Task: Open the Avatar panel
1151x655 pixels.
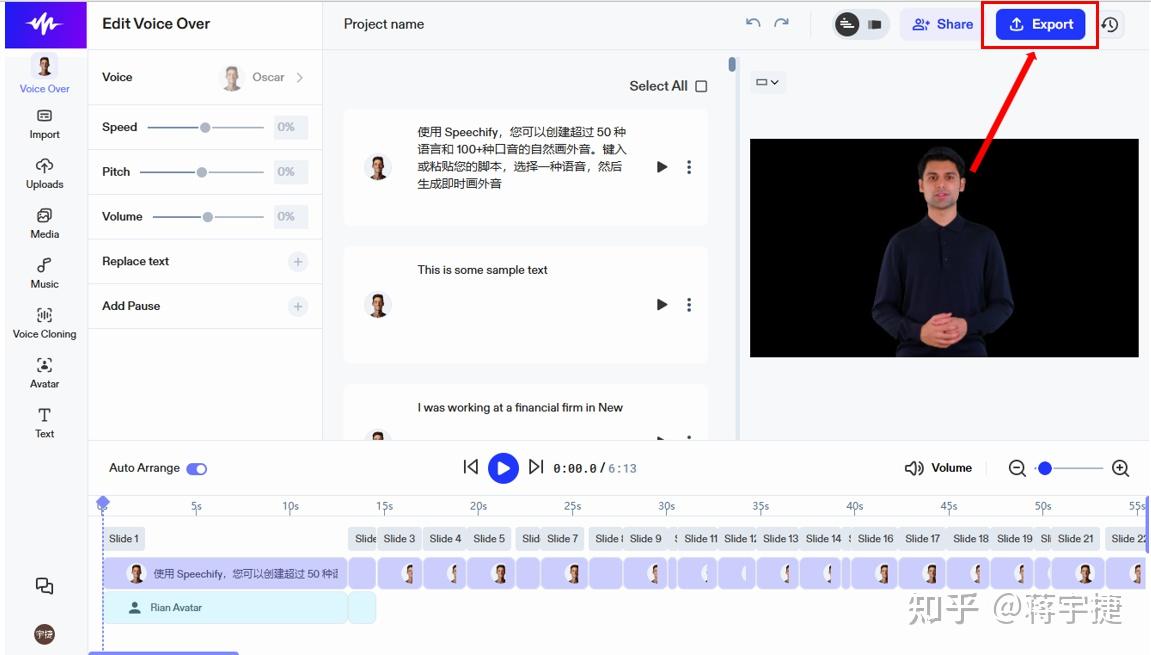Action: coord(44,370)
